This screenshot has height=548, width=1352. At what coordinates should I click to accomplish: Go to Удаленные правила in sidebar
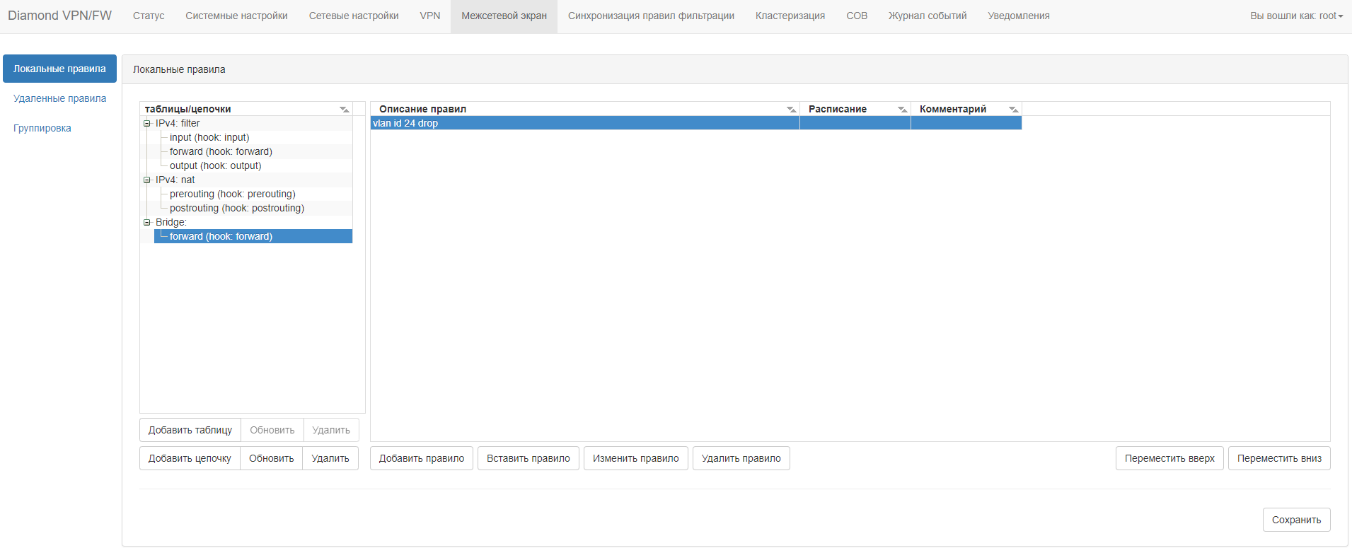[60, 98]
